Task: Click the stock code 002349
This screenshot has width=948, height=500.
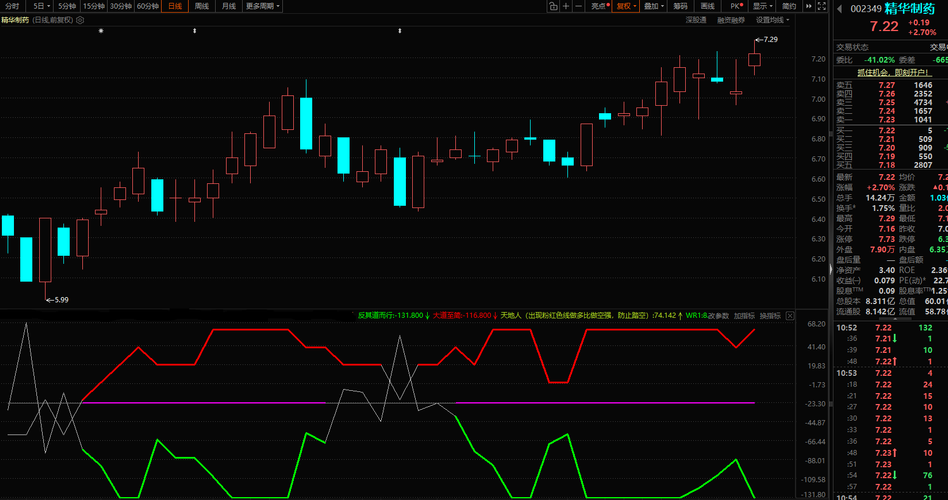Action: [x=865, y=9]
